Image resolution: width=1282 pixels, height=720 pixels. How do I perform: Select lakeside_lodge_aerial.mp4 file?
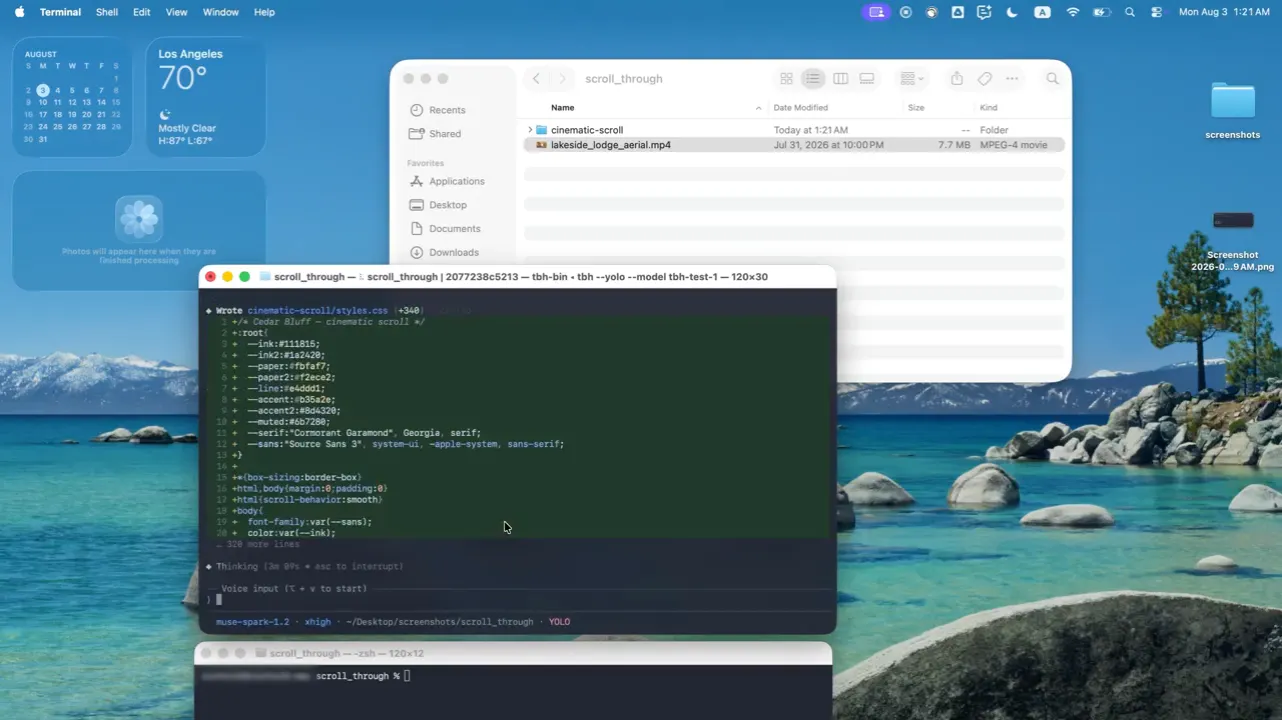pos(794,145)
